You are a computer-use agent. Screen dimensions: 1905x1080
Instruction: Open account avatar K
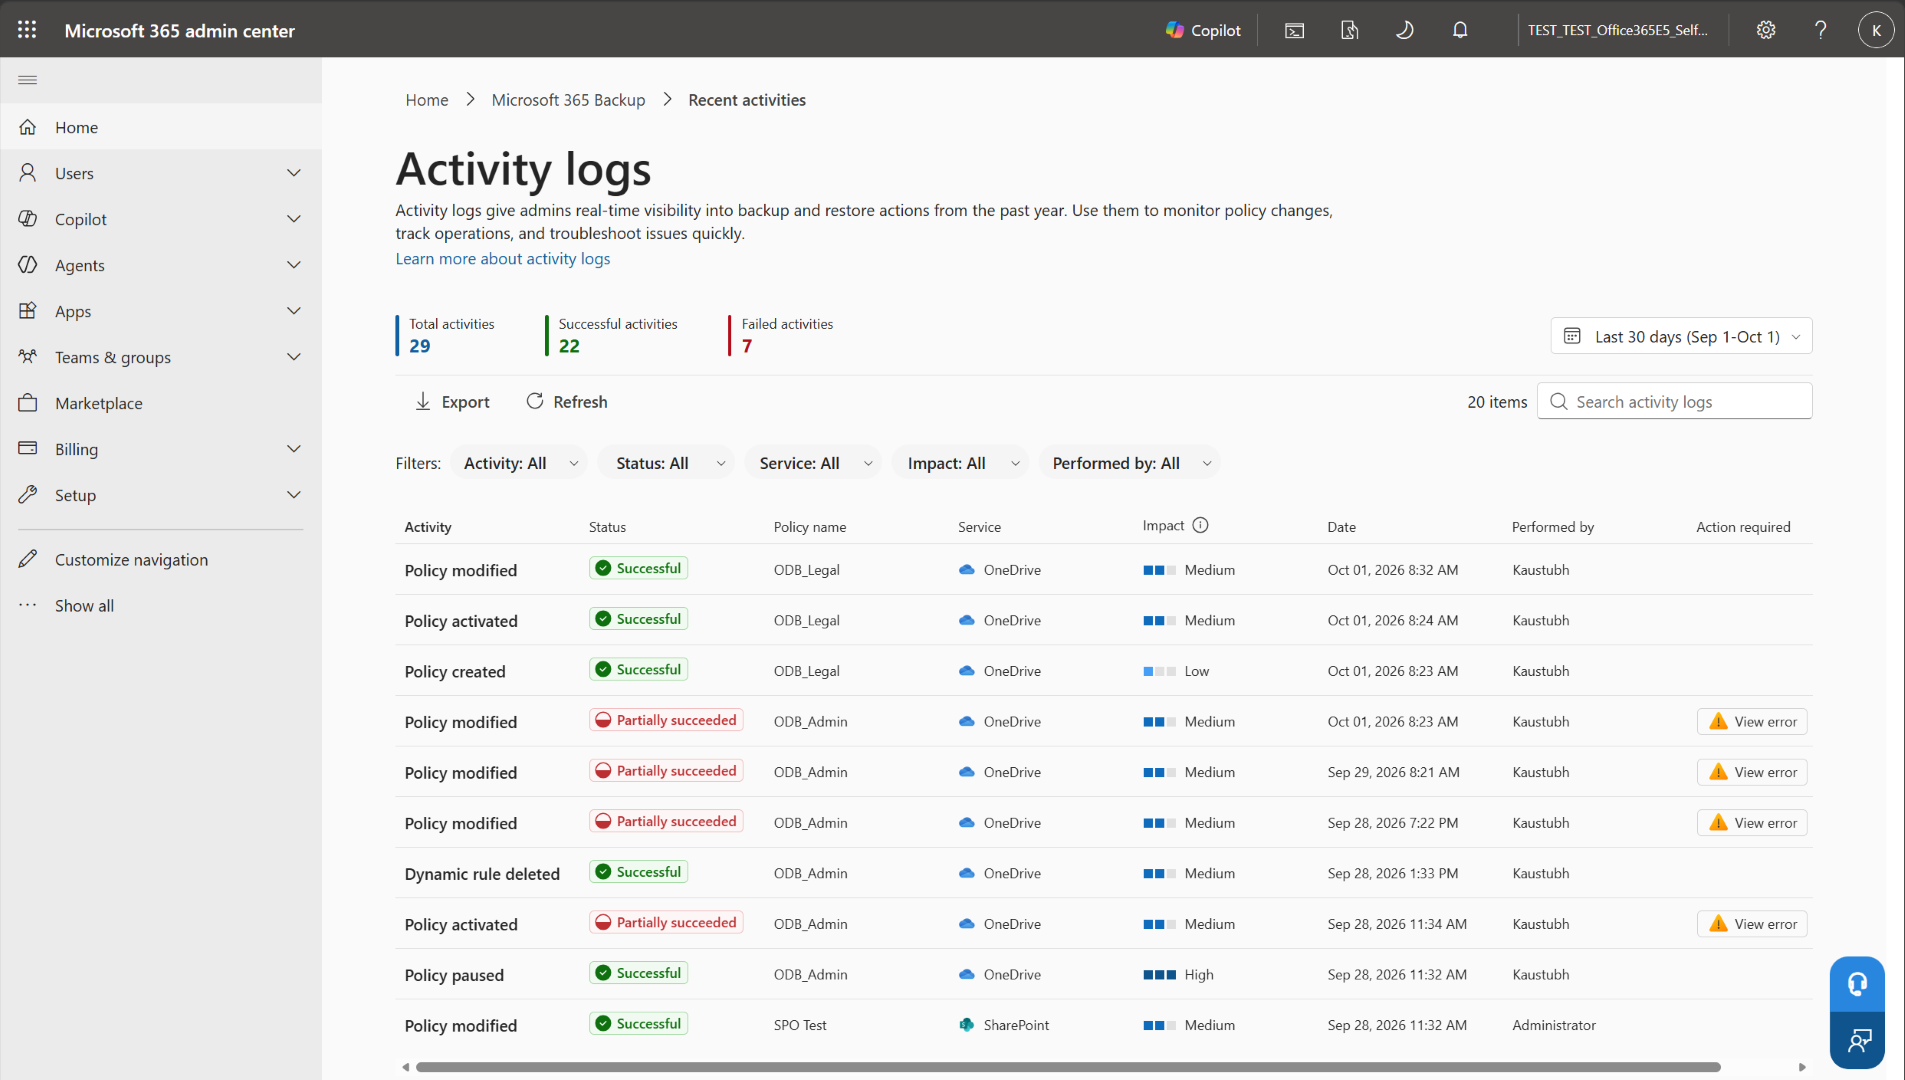point(1876,30)
